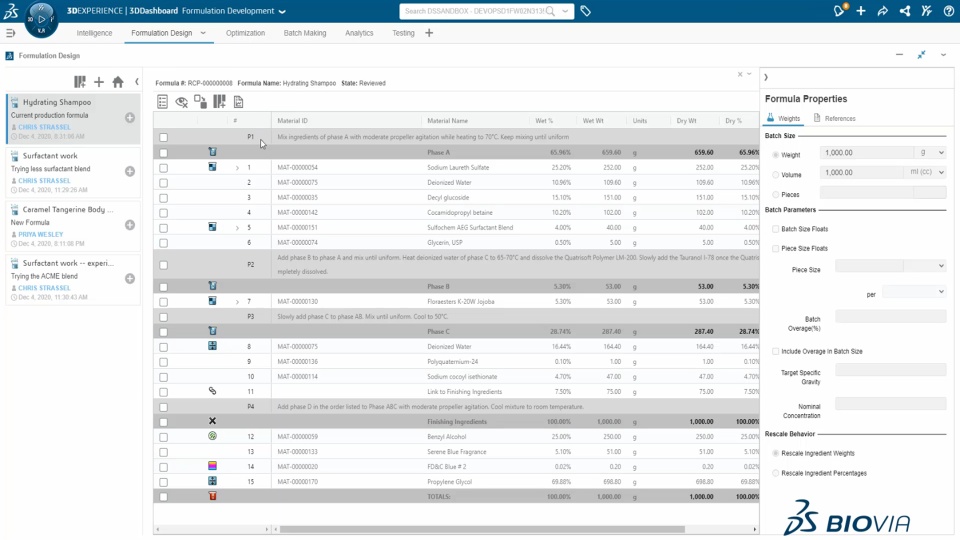Switch to the Intelligence tab
The width and height of the screenshot is (960, 540).
(94, 33)
